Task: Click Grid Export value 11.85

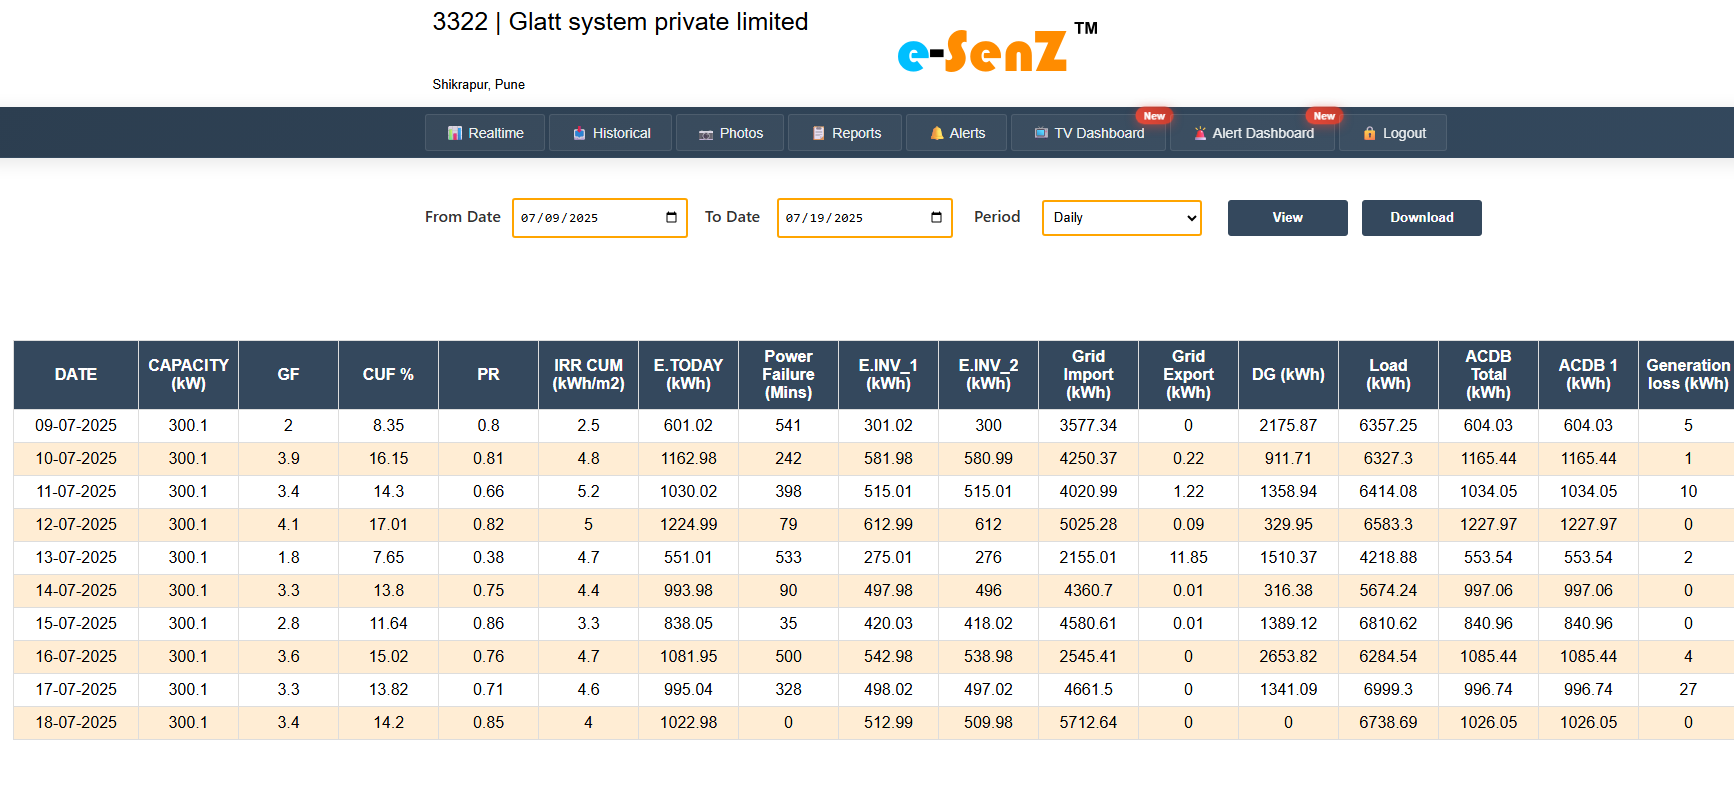Action: point(1188,557)
